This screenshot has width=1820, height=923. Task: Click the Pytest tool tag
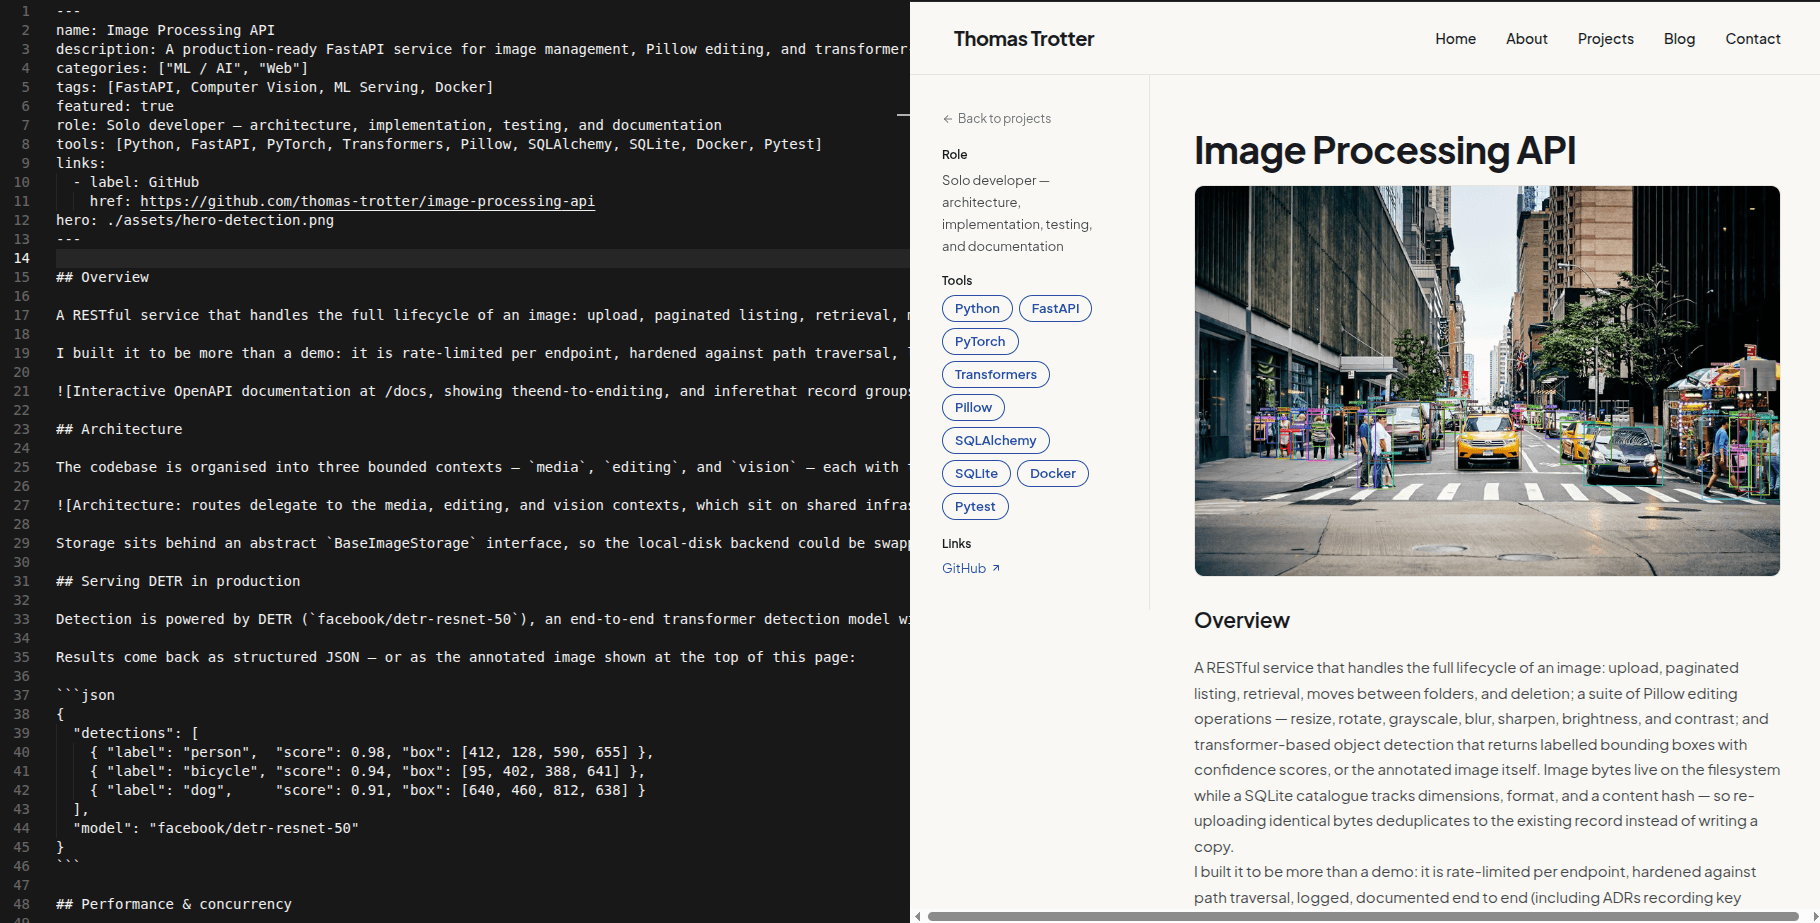(975, 506)
